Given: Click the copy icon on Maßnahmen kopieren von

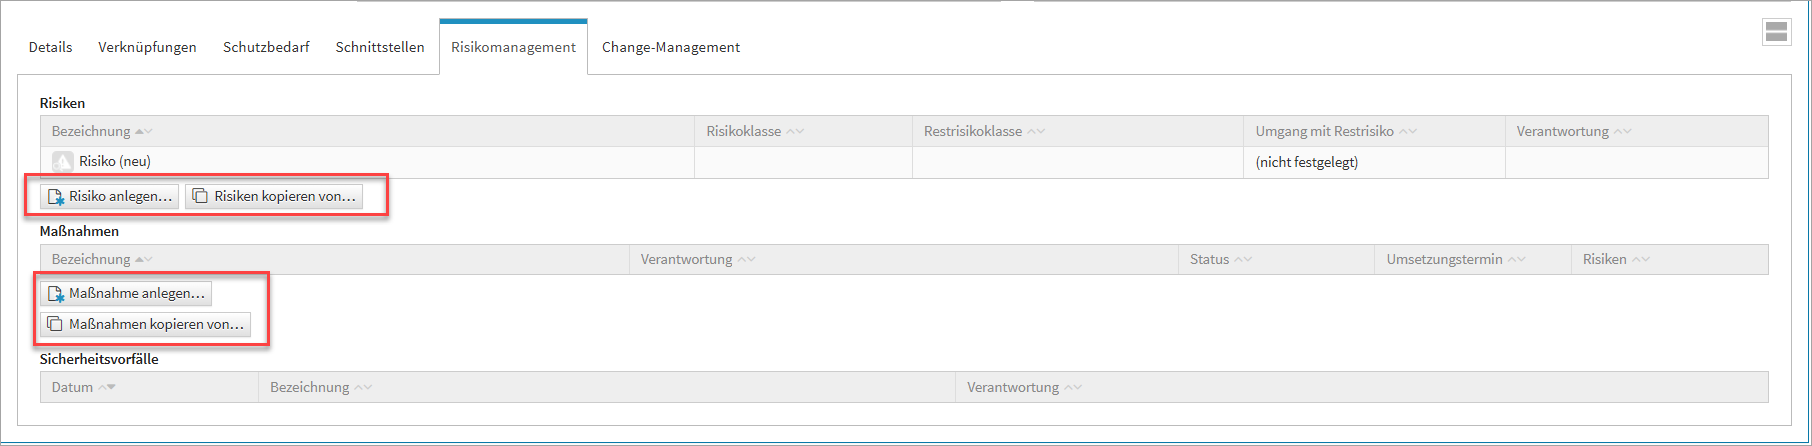Looking at the screenshot, I should [56, 325].
